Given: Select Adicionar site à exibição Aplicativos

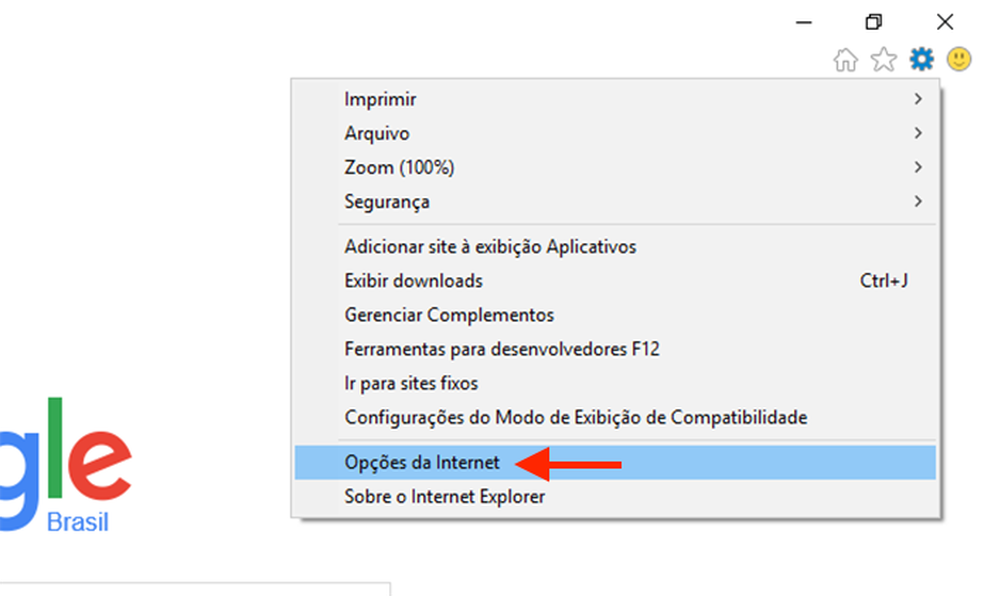Looking at the screenshot, I should coord(491,246).
